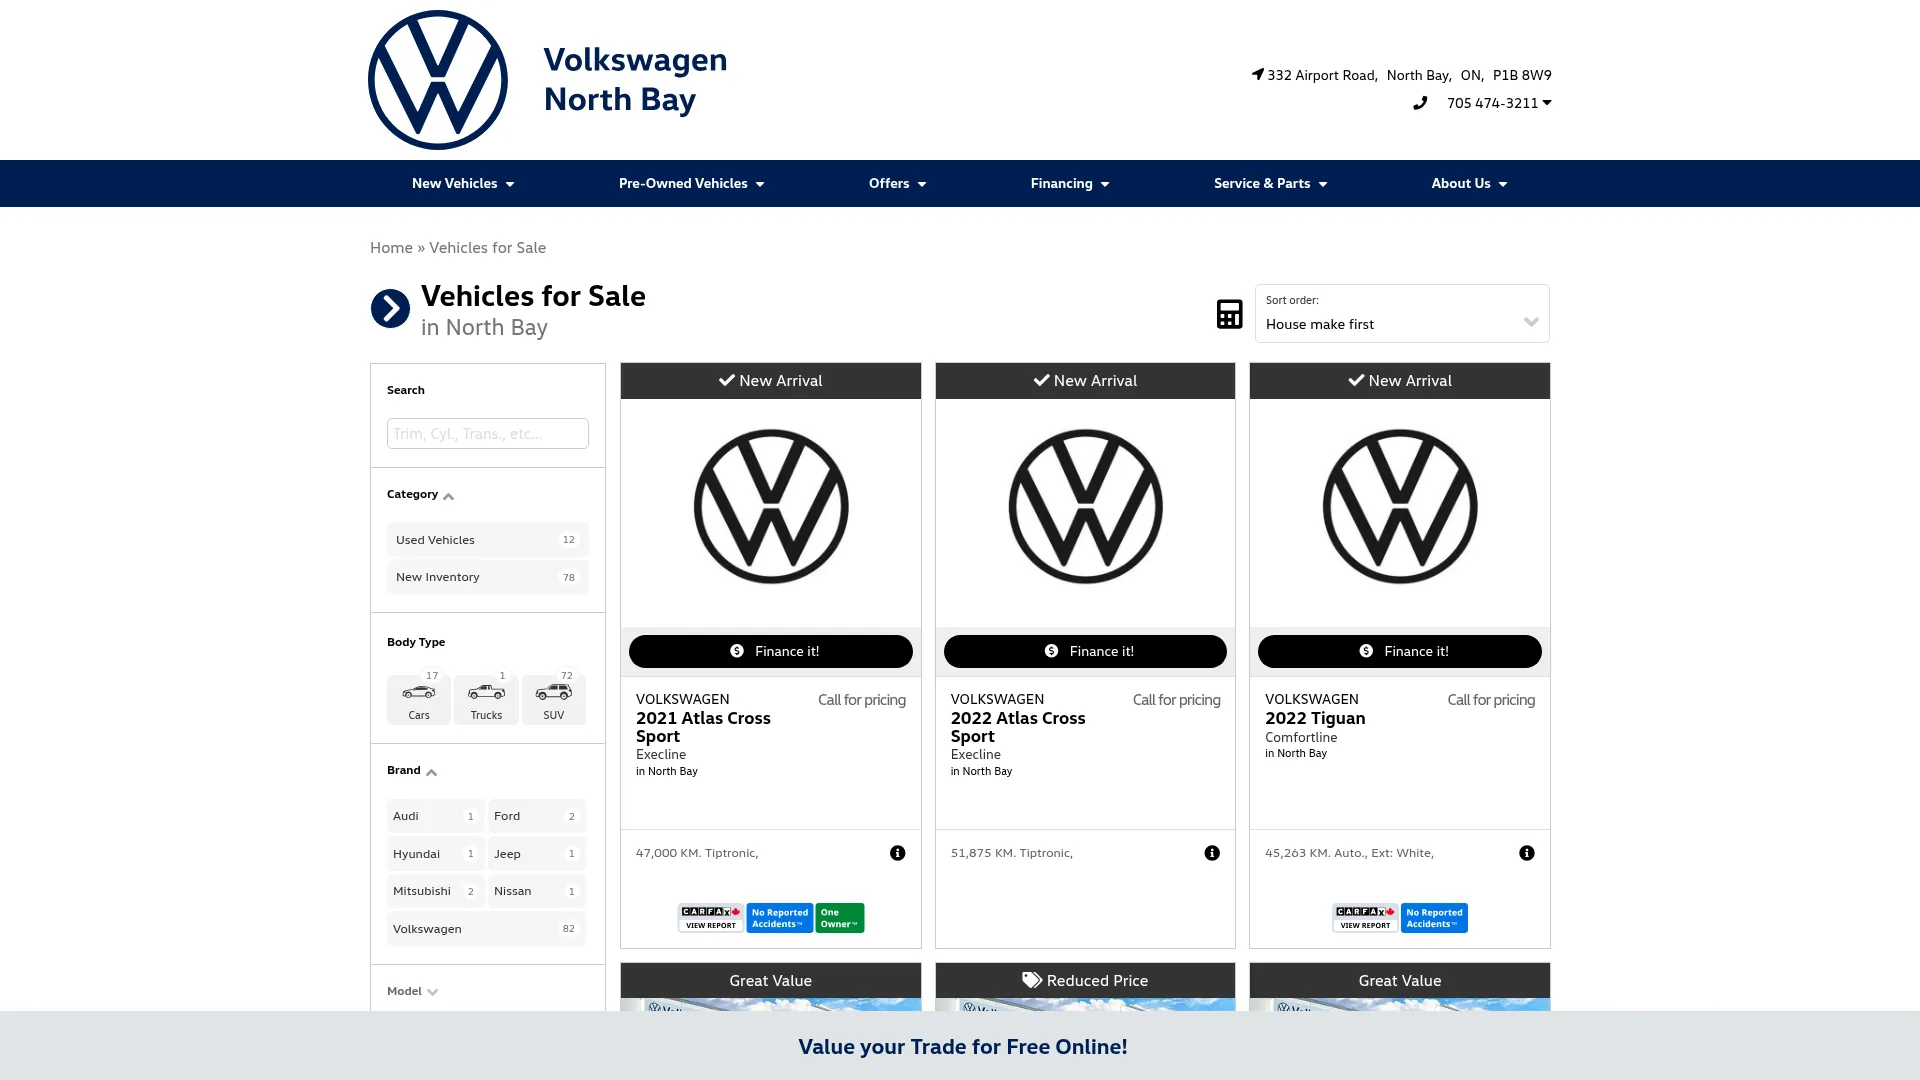Toggle Nissan brand filter

pyautogui.click(x=536, y=891)
